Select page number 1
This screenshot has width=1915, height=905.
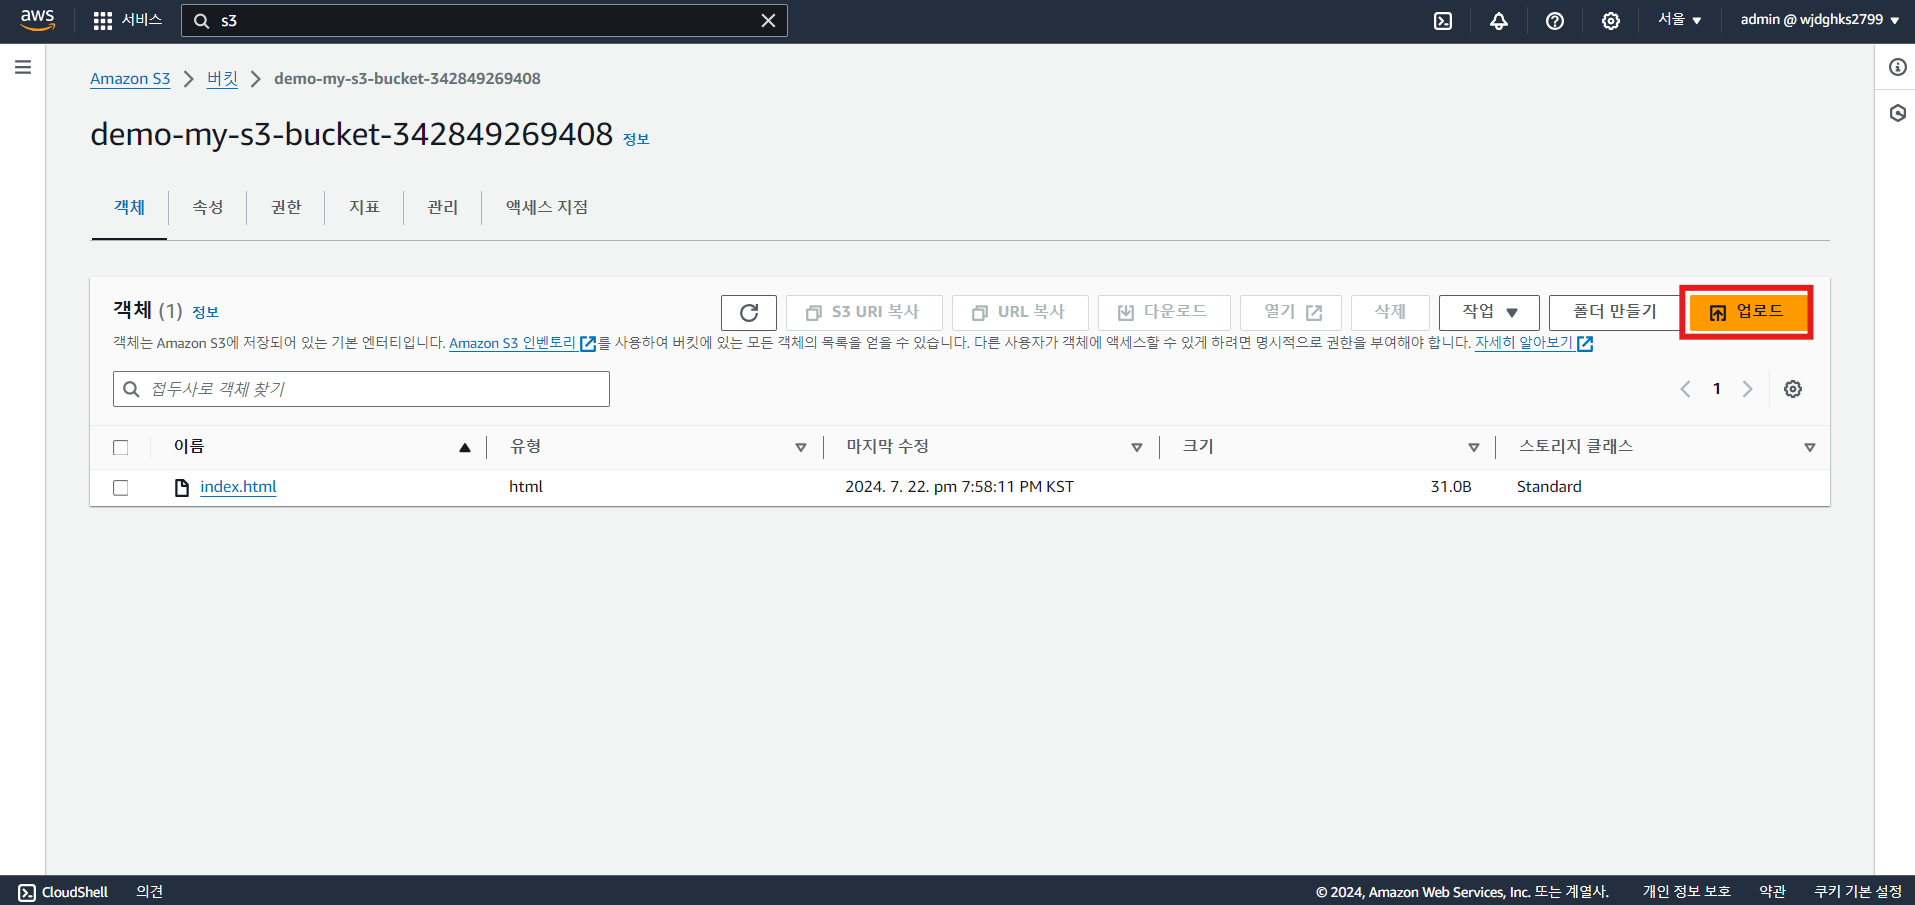click(x=1716, y=389)
